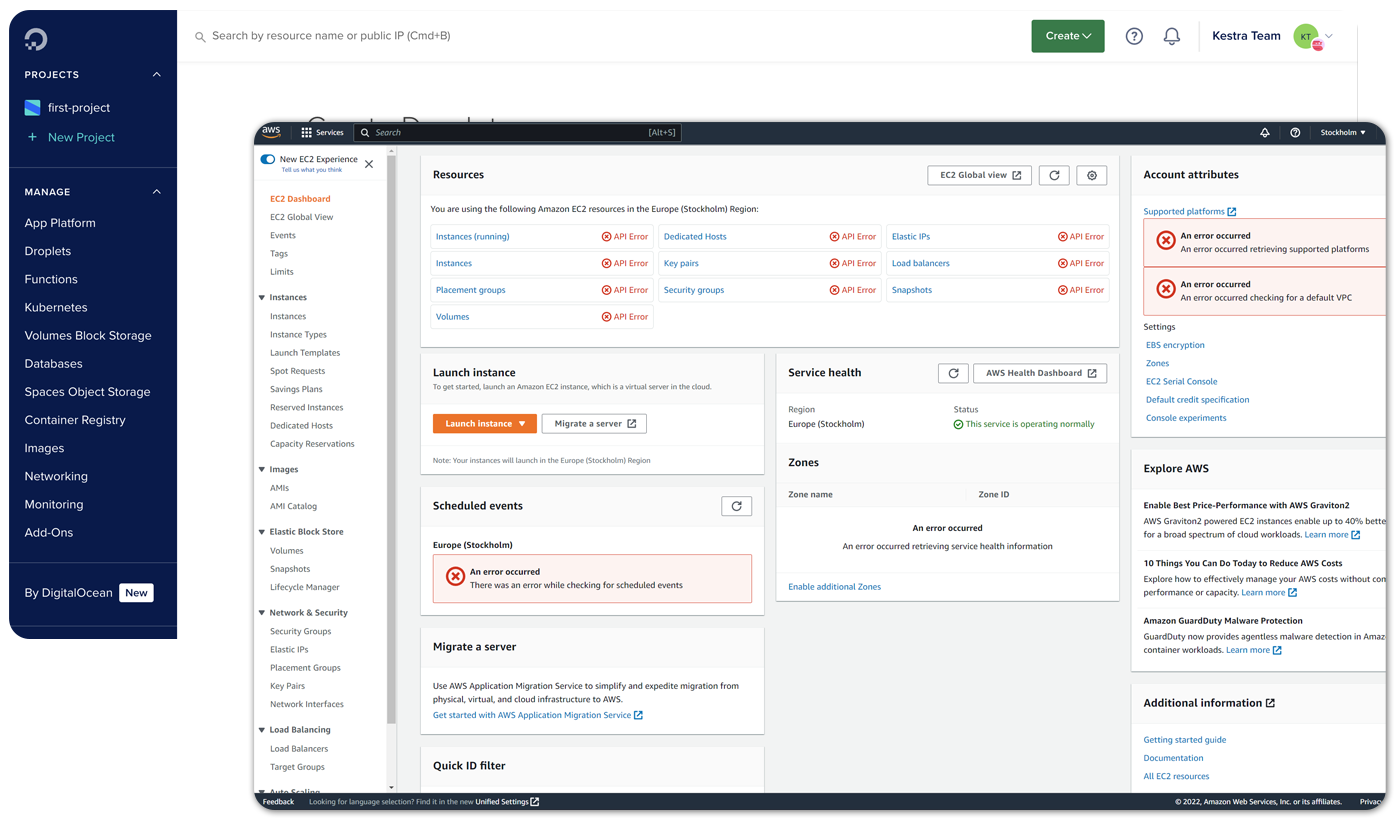Open DigitalOcean help question mark icon
1400x824 pixels.
pyautogui.click(x=1134, y=36)
